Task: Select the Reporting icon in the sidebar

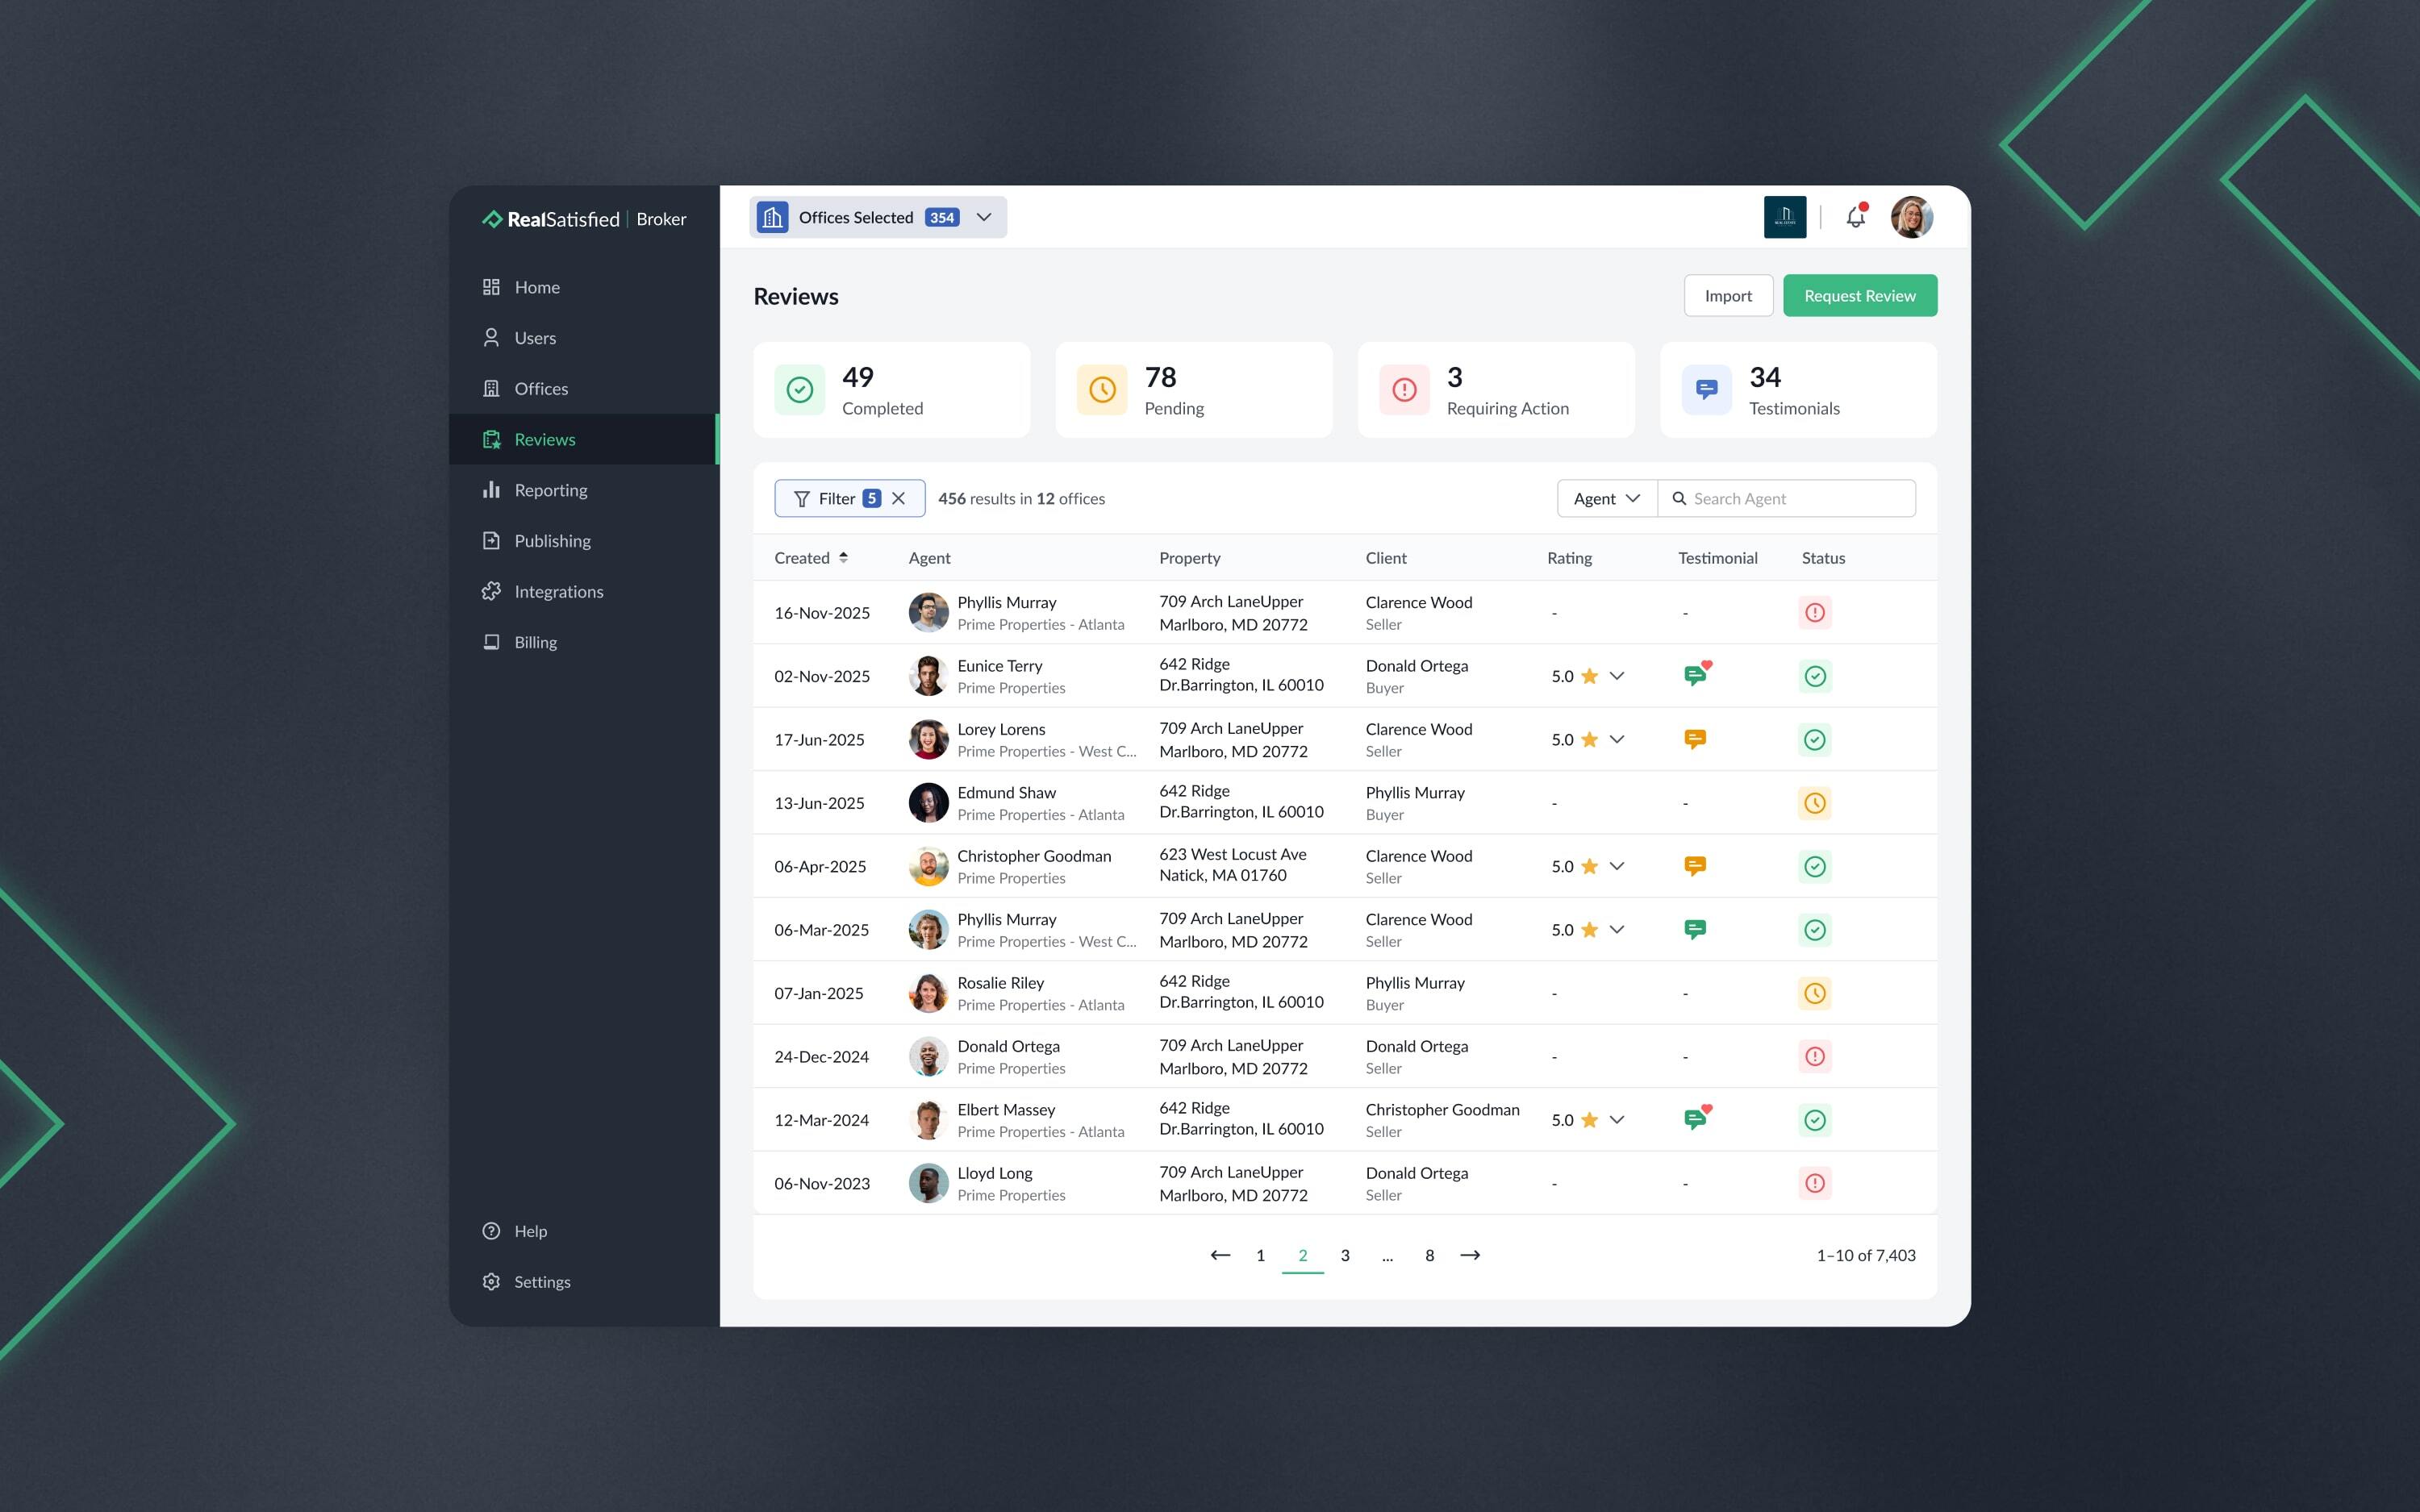Action: click(x=491, y=490)
